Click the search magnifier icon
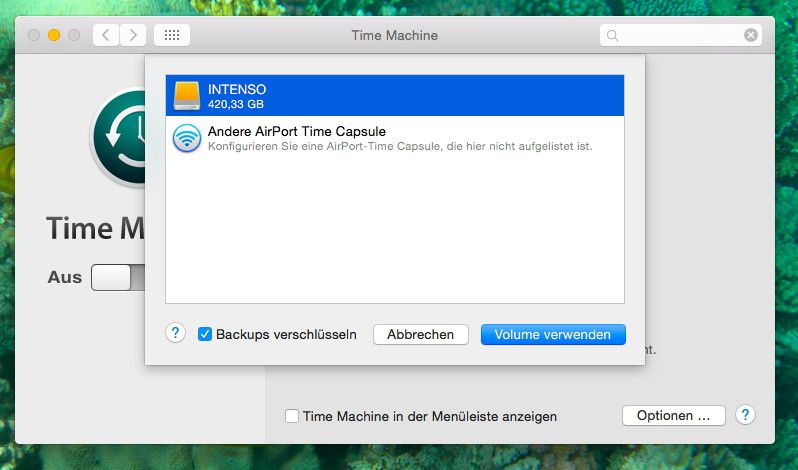Viewport: 798px width, 470px height. pyautogui.click(x=613, y=36)
